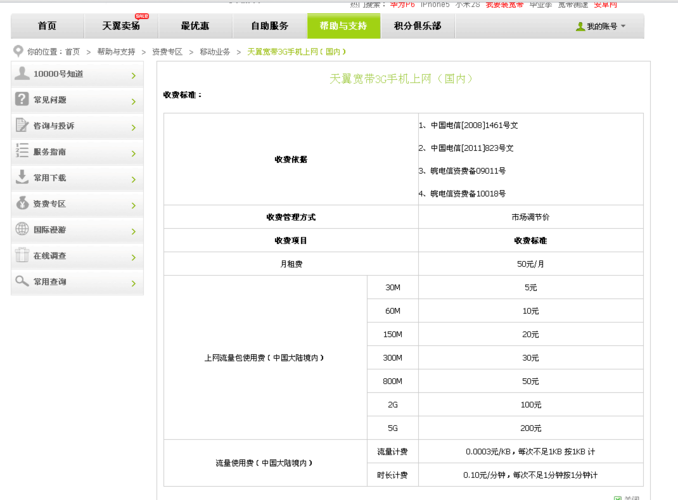Click the 国际漫游 globe icon
The height and width of the screenshot is (500, 678).
(x=22, y=228)
